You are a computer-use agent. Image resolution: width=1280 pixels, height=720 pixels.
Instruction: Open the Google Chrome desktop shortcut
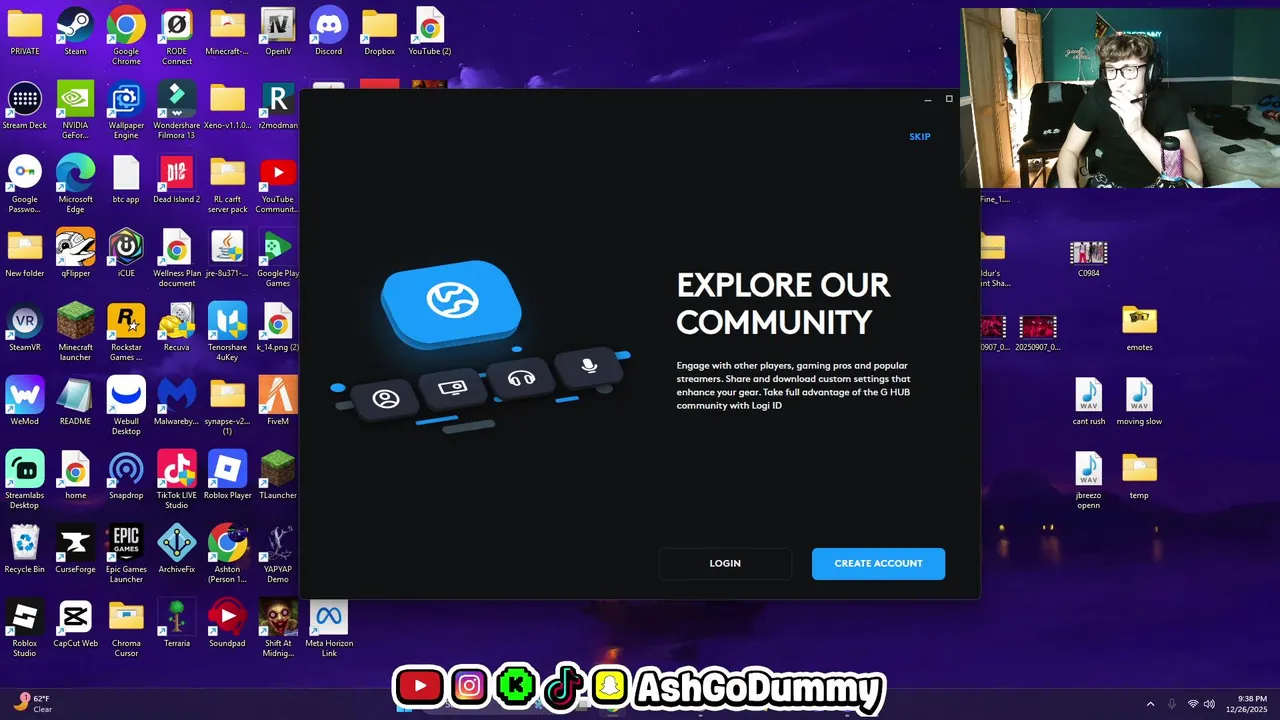(126, 35)
